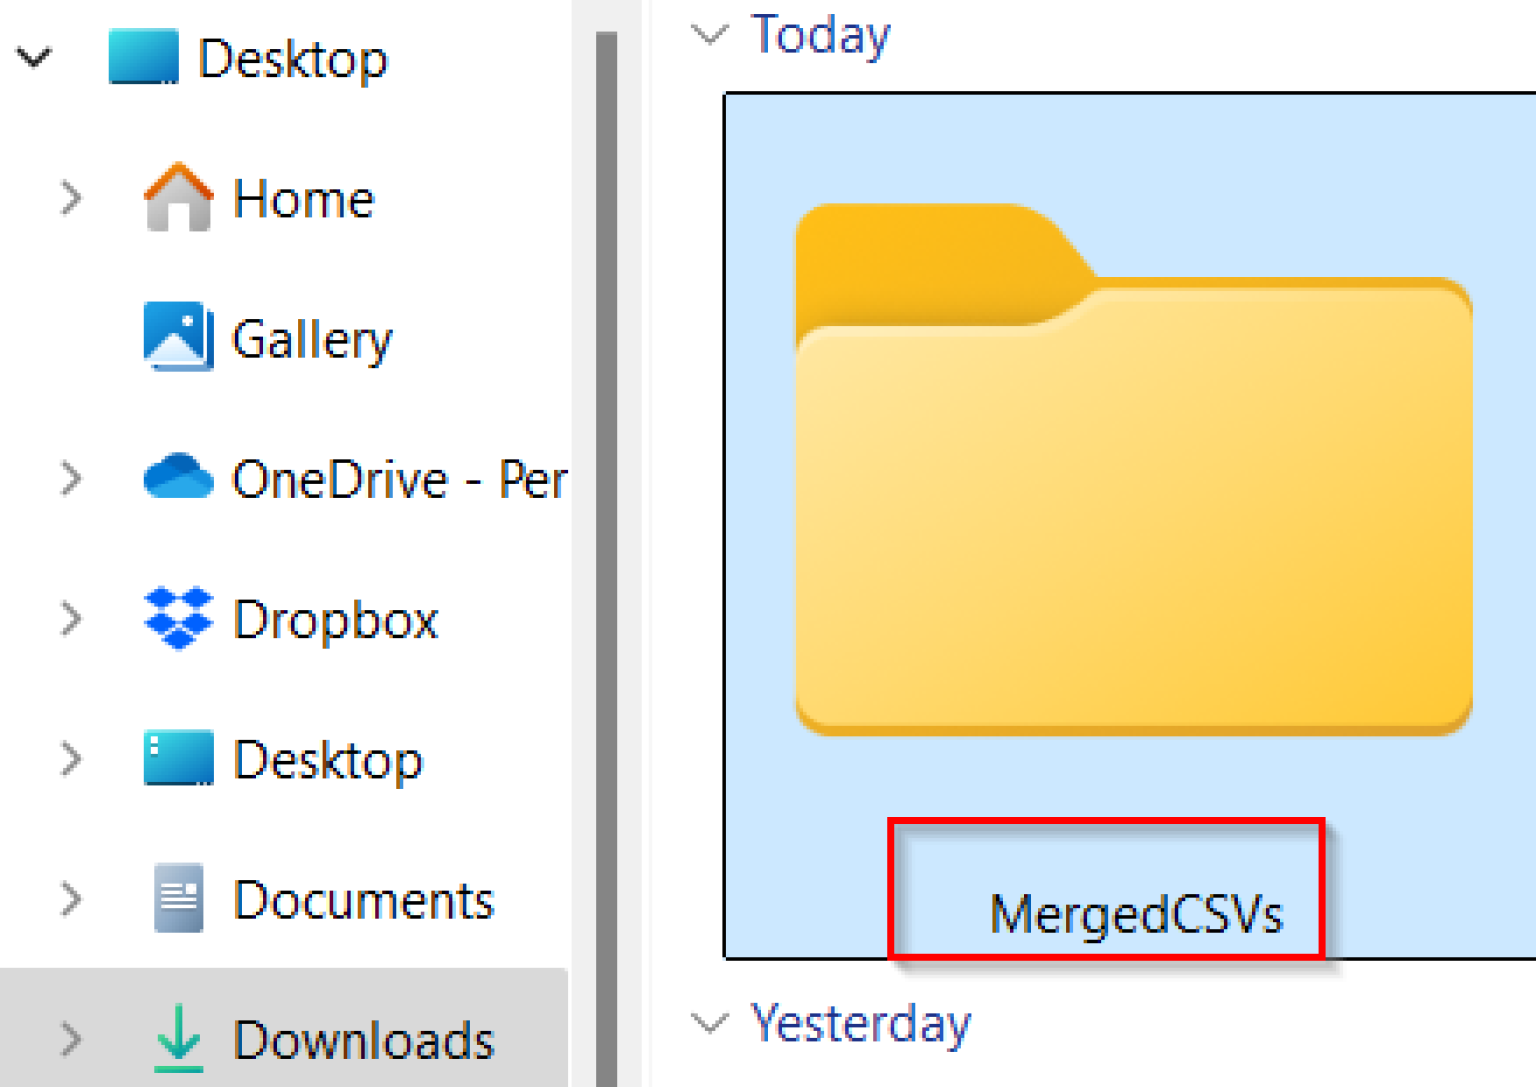Expand the Dropbox tree node
This screenshot has height=1087, width=1536.
tap(70, 619)
